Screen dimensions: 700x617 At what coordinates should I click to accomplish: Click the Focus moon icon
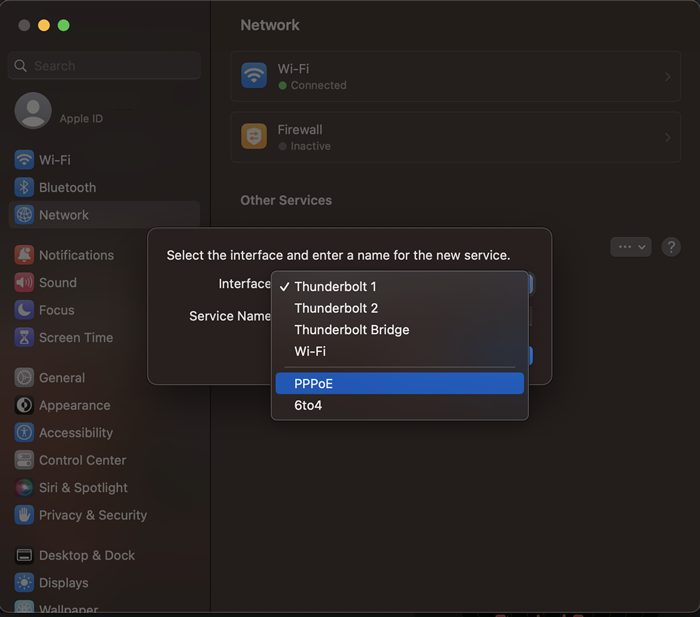click(24, 310)
